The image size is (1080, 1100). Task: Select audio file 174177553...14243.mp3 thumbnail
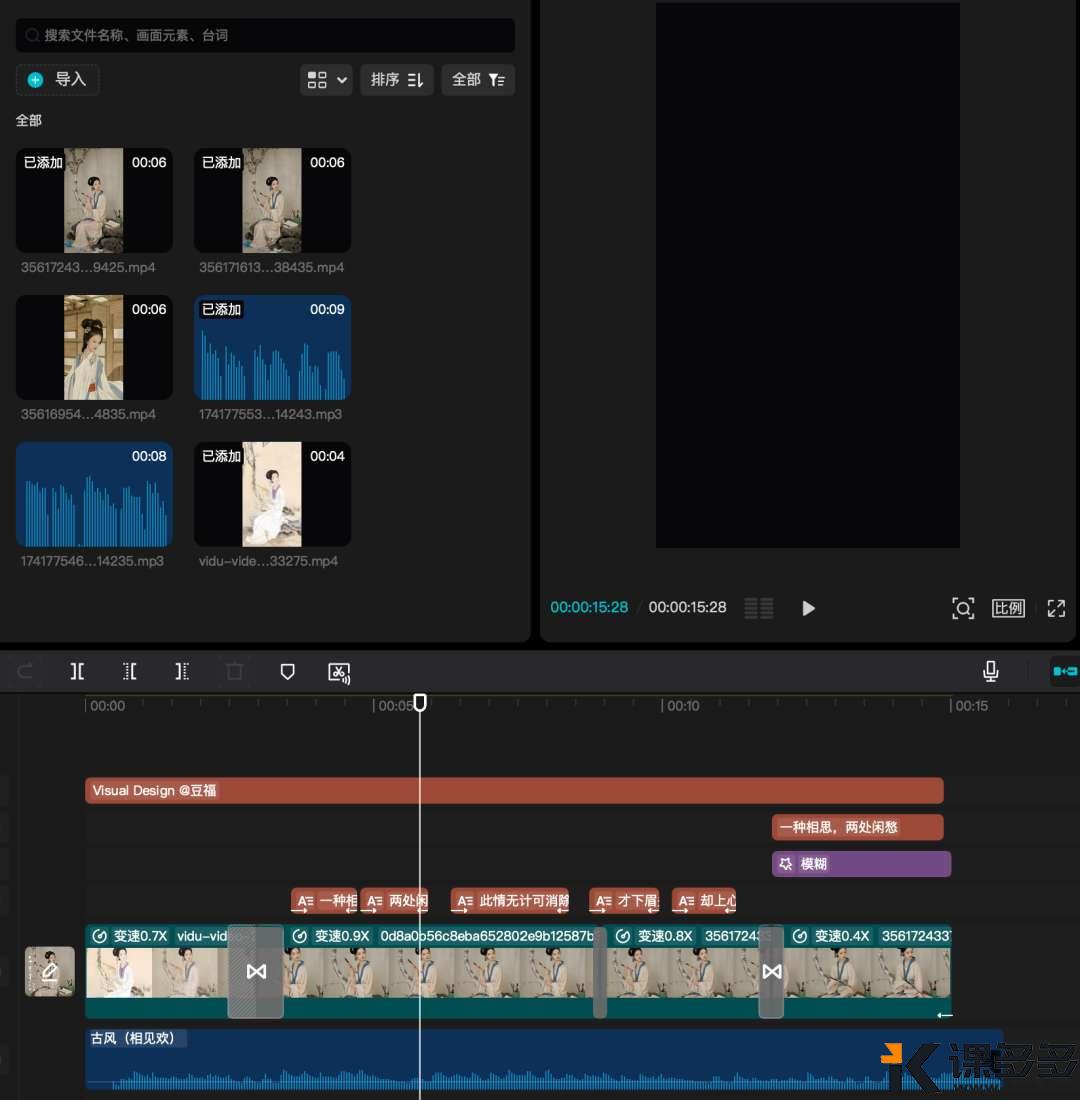(x=272, y=347)
